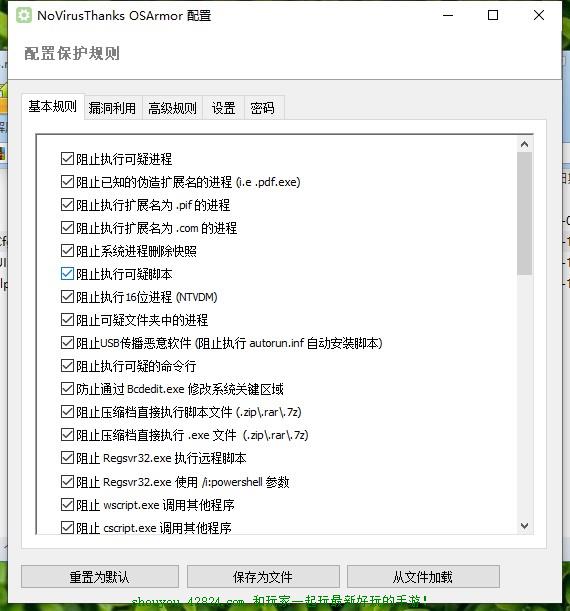This screenshot has width=570, height=611.
Task: Toggle the 阻止执行可疑脚本 checkbox
Action: (x=67, y=274)
